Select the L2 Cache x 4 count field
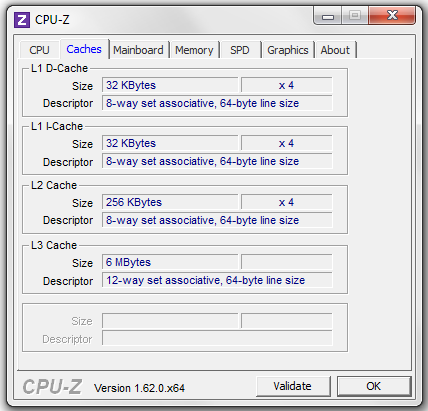 pos(287,202)
